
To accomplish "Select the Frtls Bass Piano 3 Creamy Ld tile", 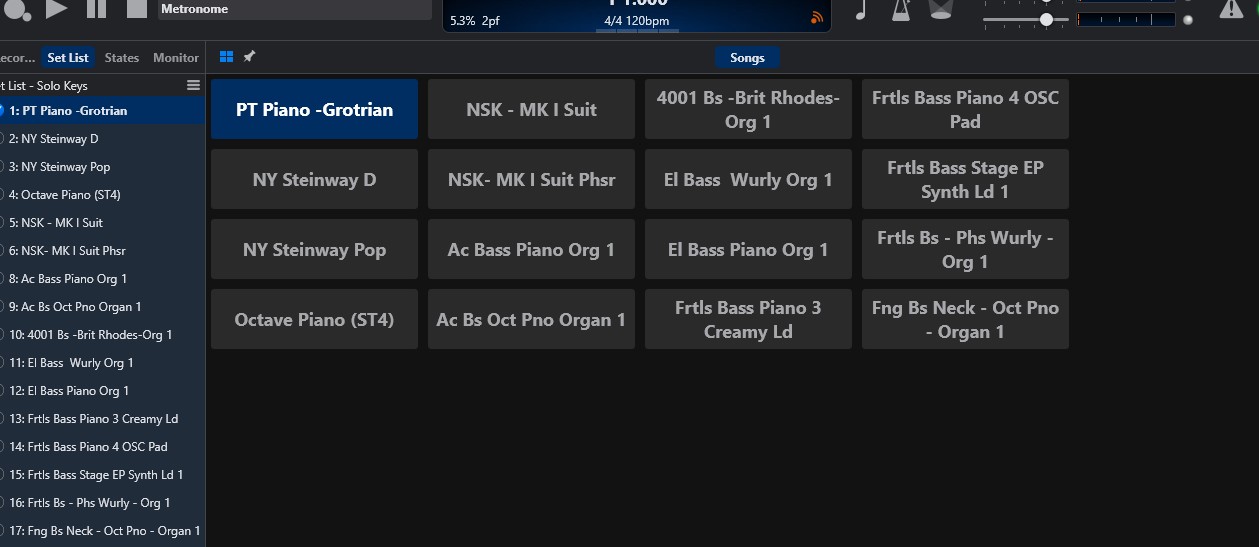I will coord(748,319).
